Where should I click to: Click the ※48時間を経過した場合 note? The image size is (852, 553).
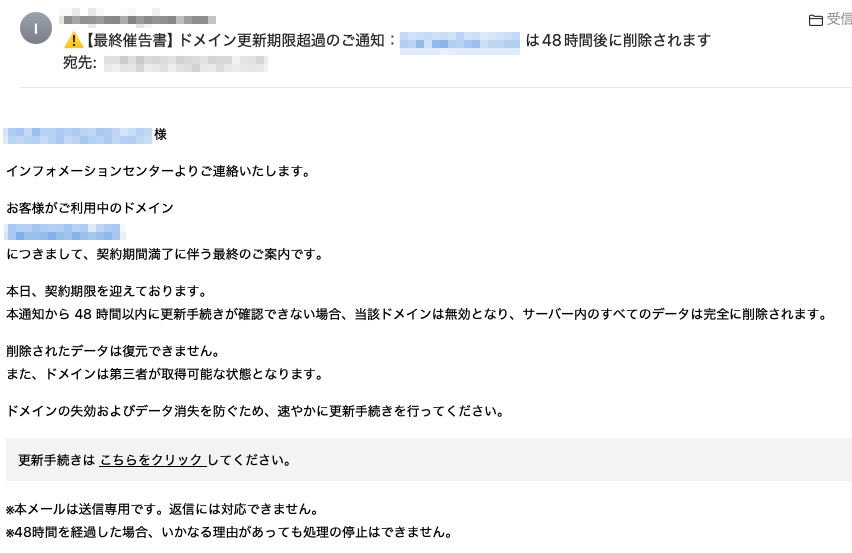click(229, 532)
